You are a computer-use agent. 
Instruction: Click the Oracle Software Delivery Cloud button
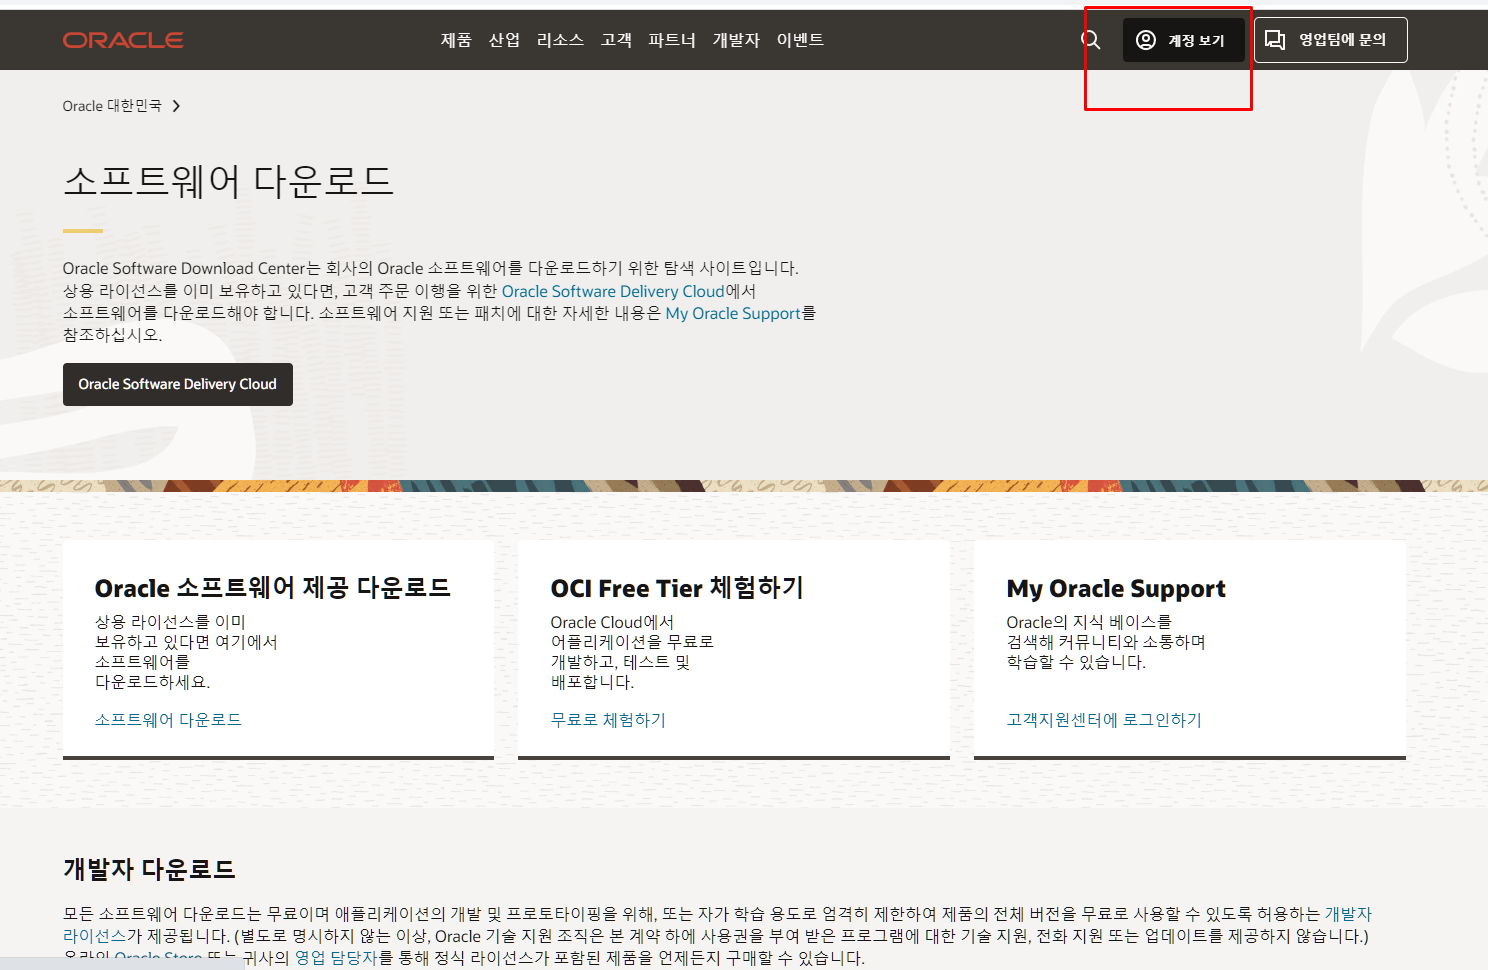coord(178,384)
